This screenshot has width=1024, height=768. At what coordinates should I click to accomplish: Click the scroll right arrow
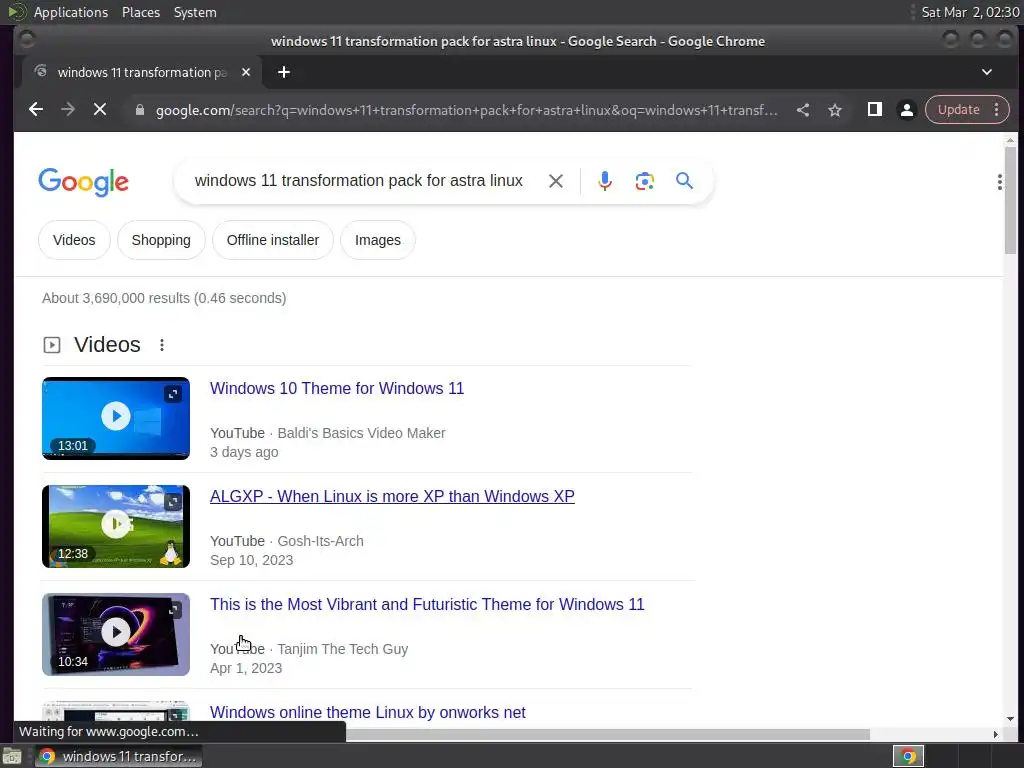click(x=995, y=735)
